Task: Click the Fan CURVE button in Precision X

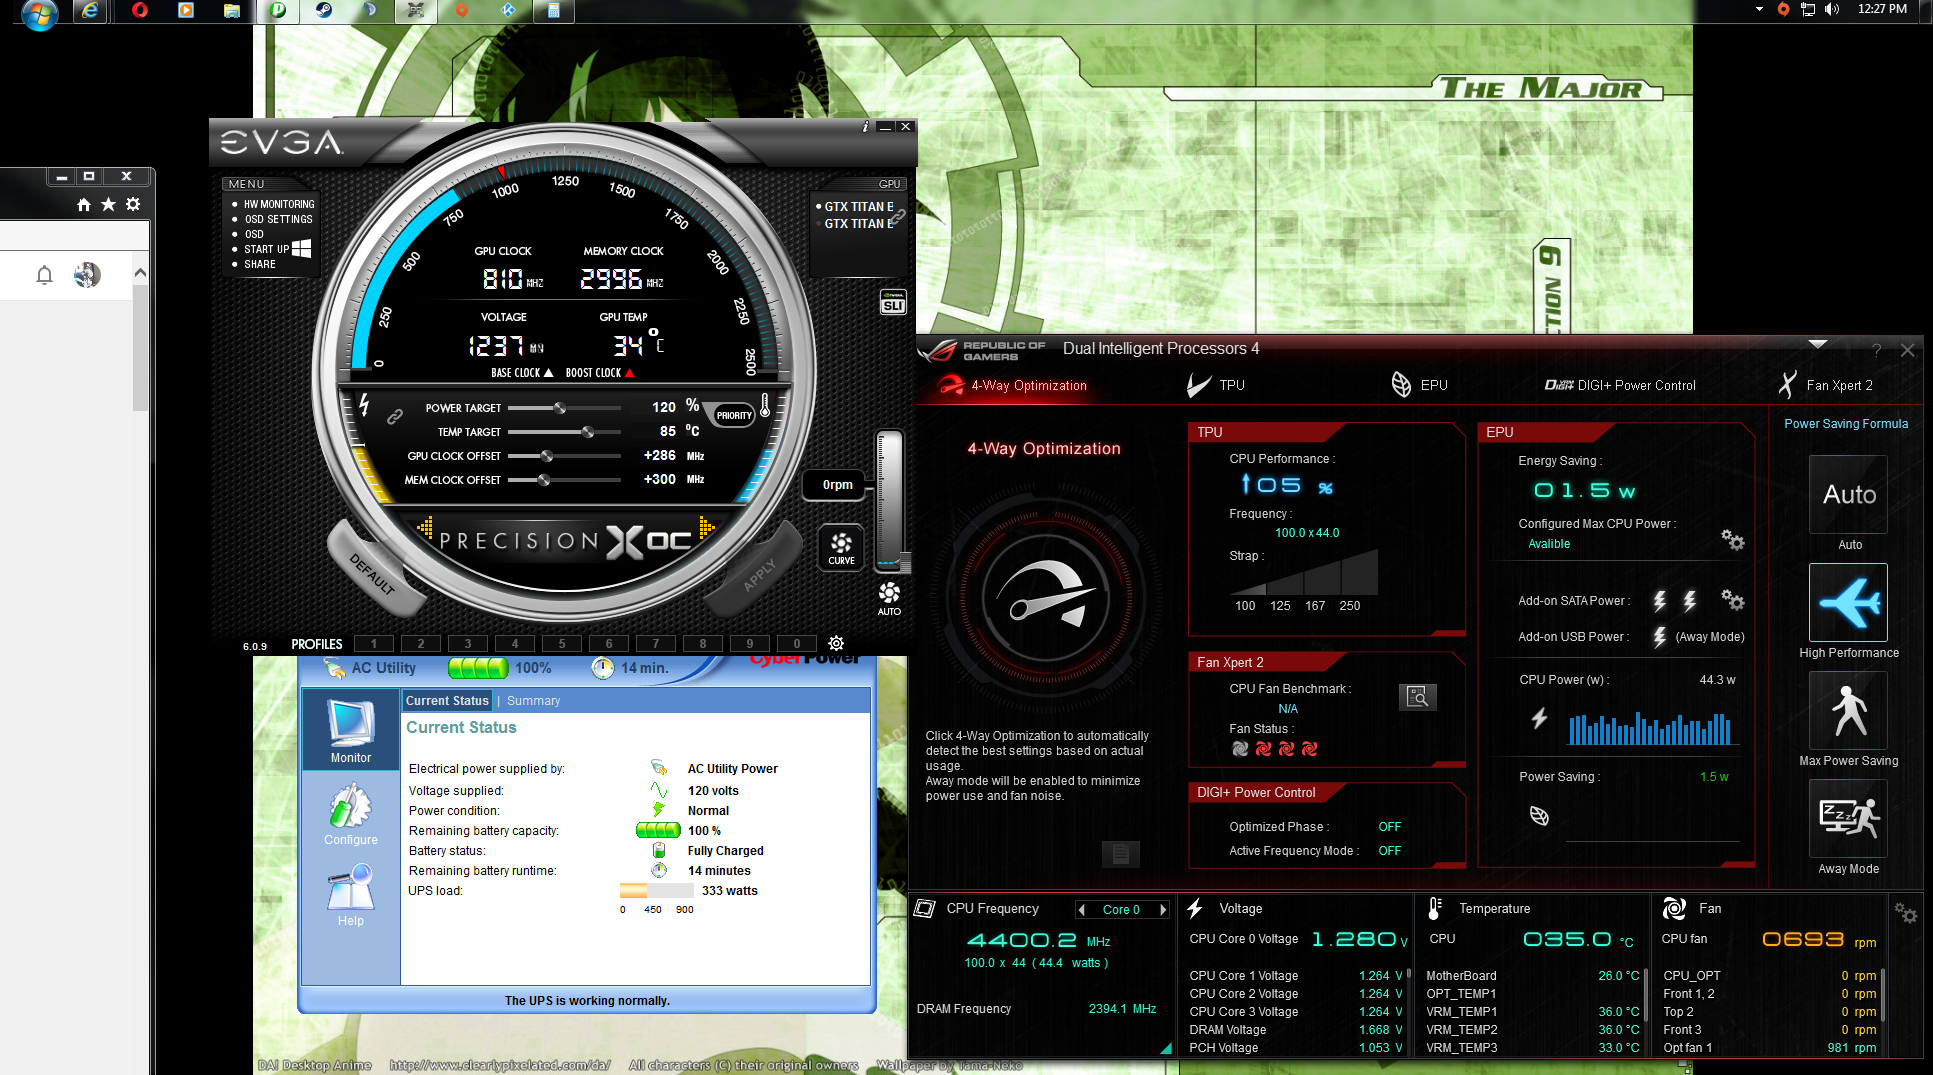Action: point(841,547)
